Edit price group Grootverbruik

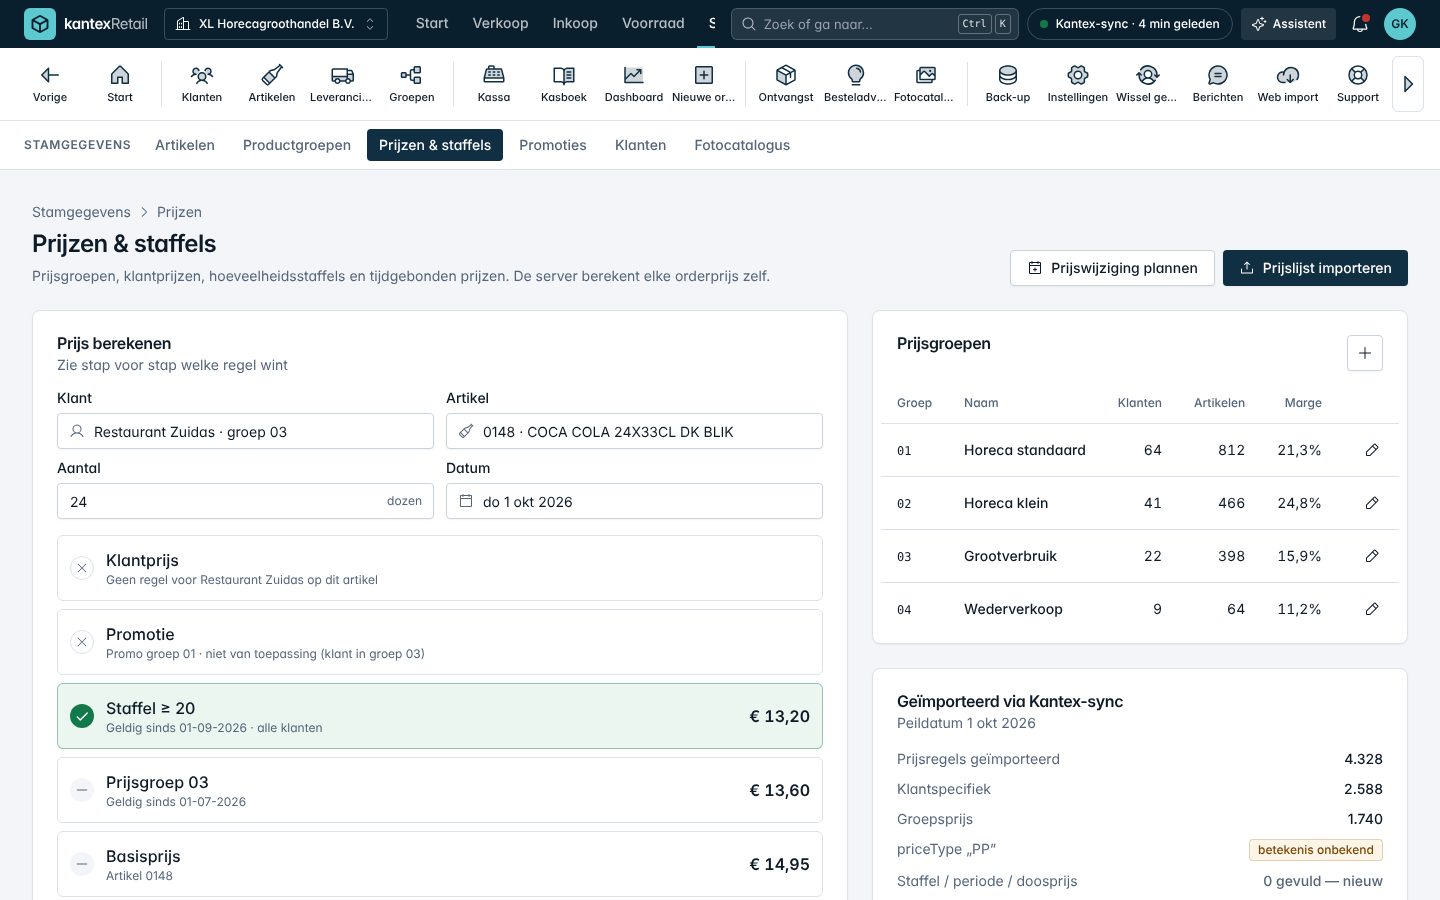(x=1372, y=556)
